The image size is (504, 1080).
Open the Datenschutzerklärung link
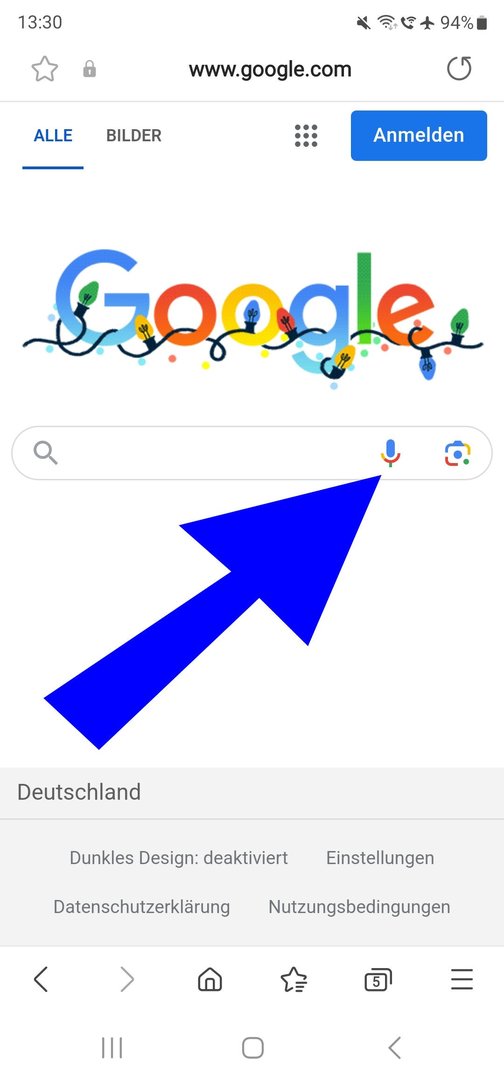(x=142, y=906)
